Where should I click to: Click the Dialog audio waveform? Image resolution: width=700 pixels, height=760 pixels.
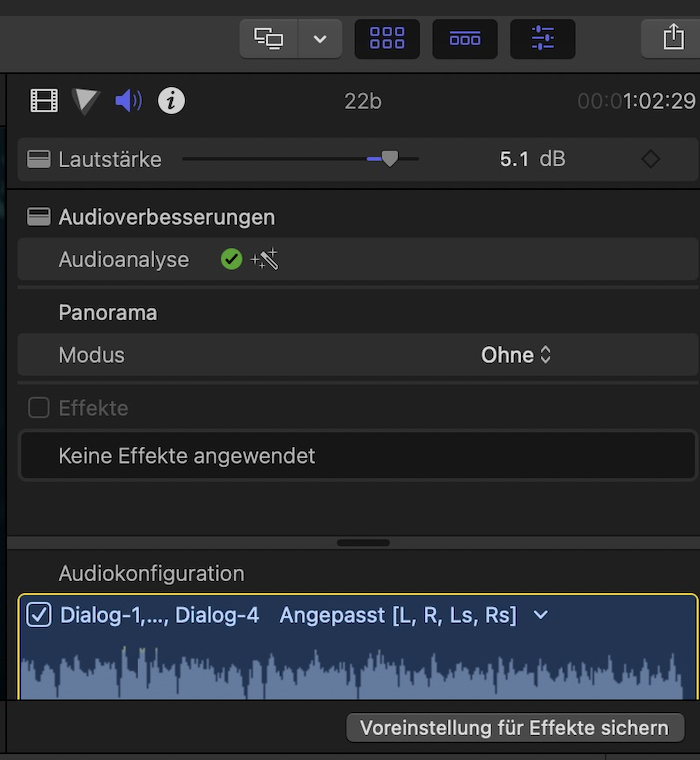click(353, 671)
